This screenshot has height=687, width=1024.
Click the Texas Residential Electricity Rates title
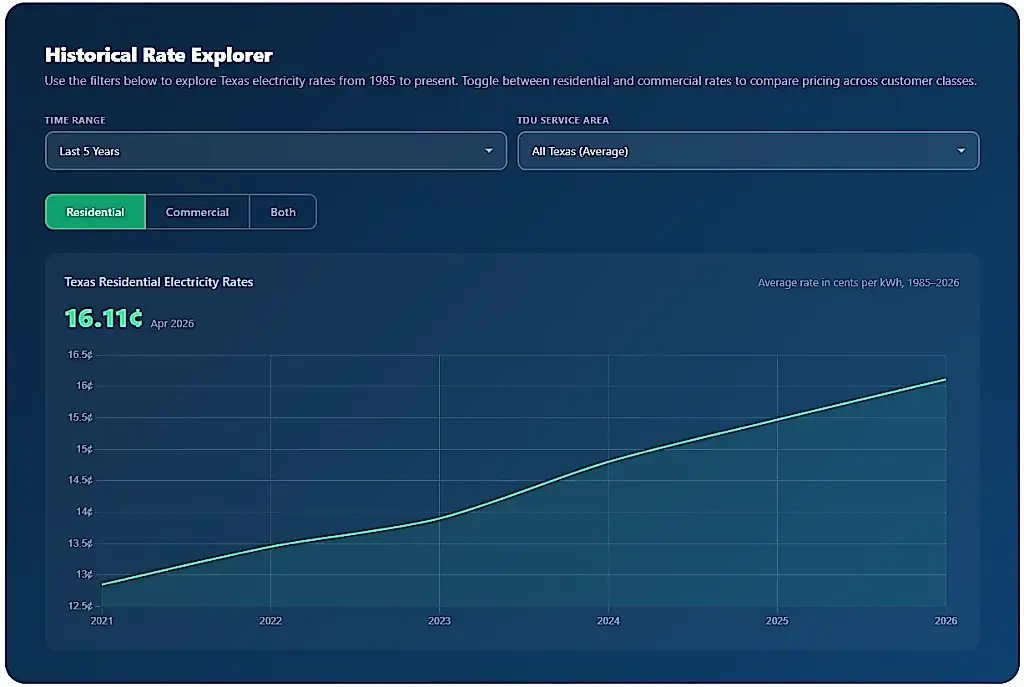(159, 281)
